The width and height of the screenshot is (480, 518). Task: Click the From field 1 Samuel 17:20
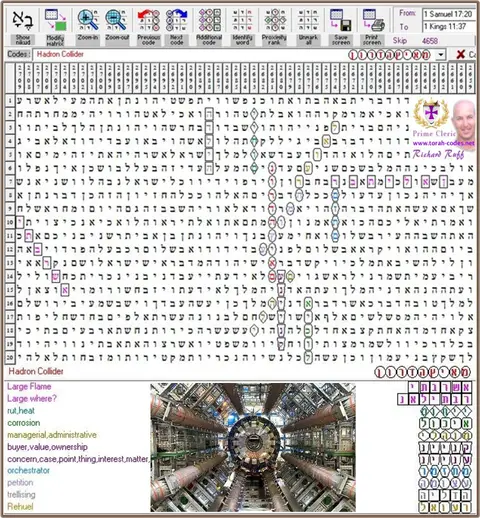[x=448, y=14]
